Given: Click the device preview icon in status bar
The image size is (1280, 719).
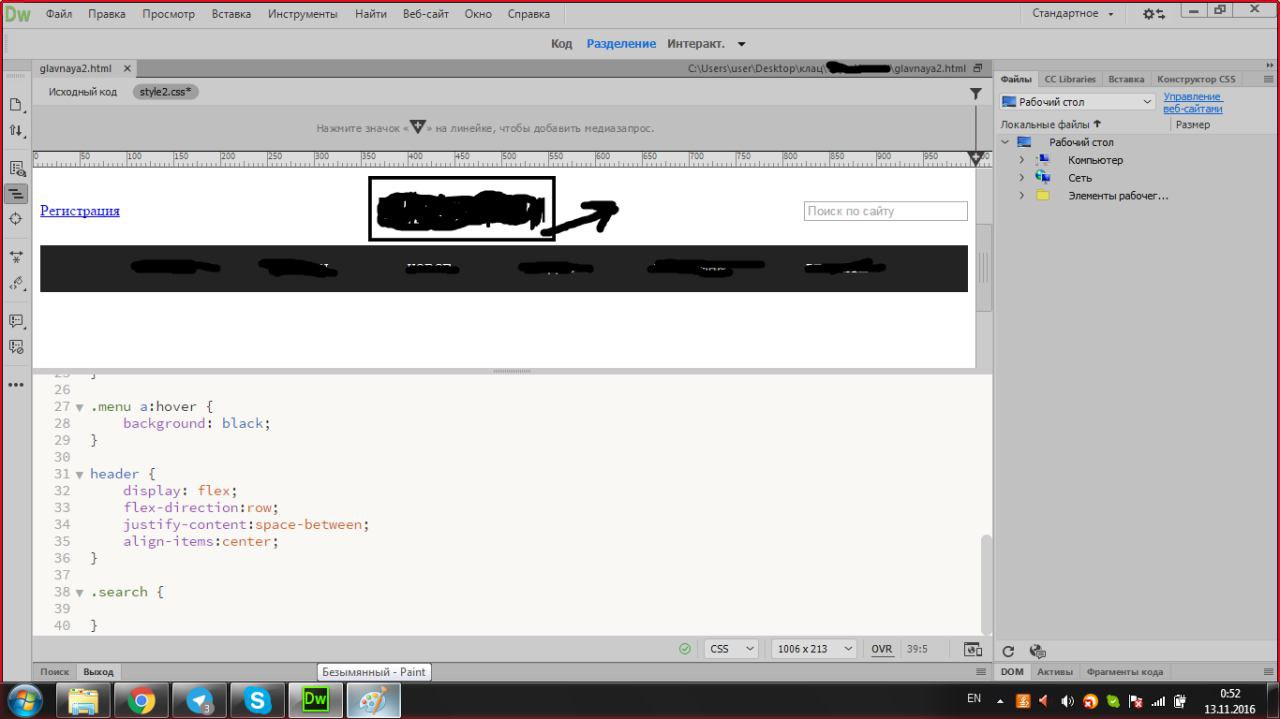Looking at the screenshot, I should (x=972, y=649).
